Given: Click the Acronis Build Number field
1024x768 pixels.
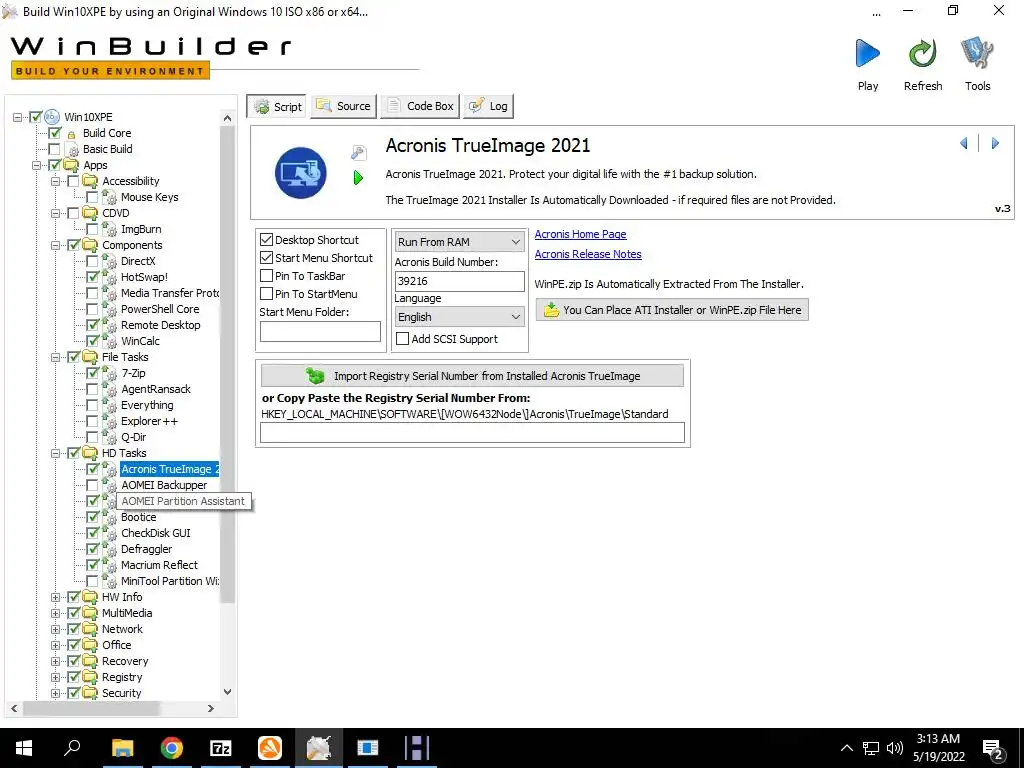Looking at the screenshot, I should coord(459,281).
